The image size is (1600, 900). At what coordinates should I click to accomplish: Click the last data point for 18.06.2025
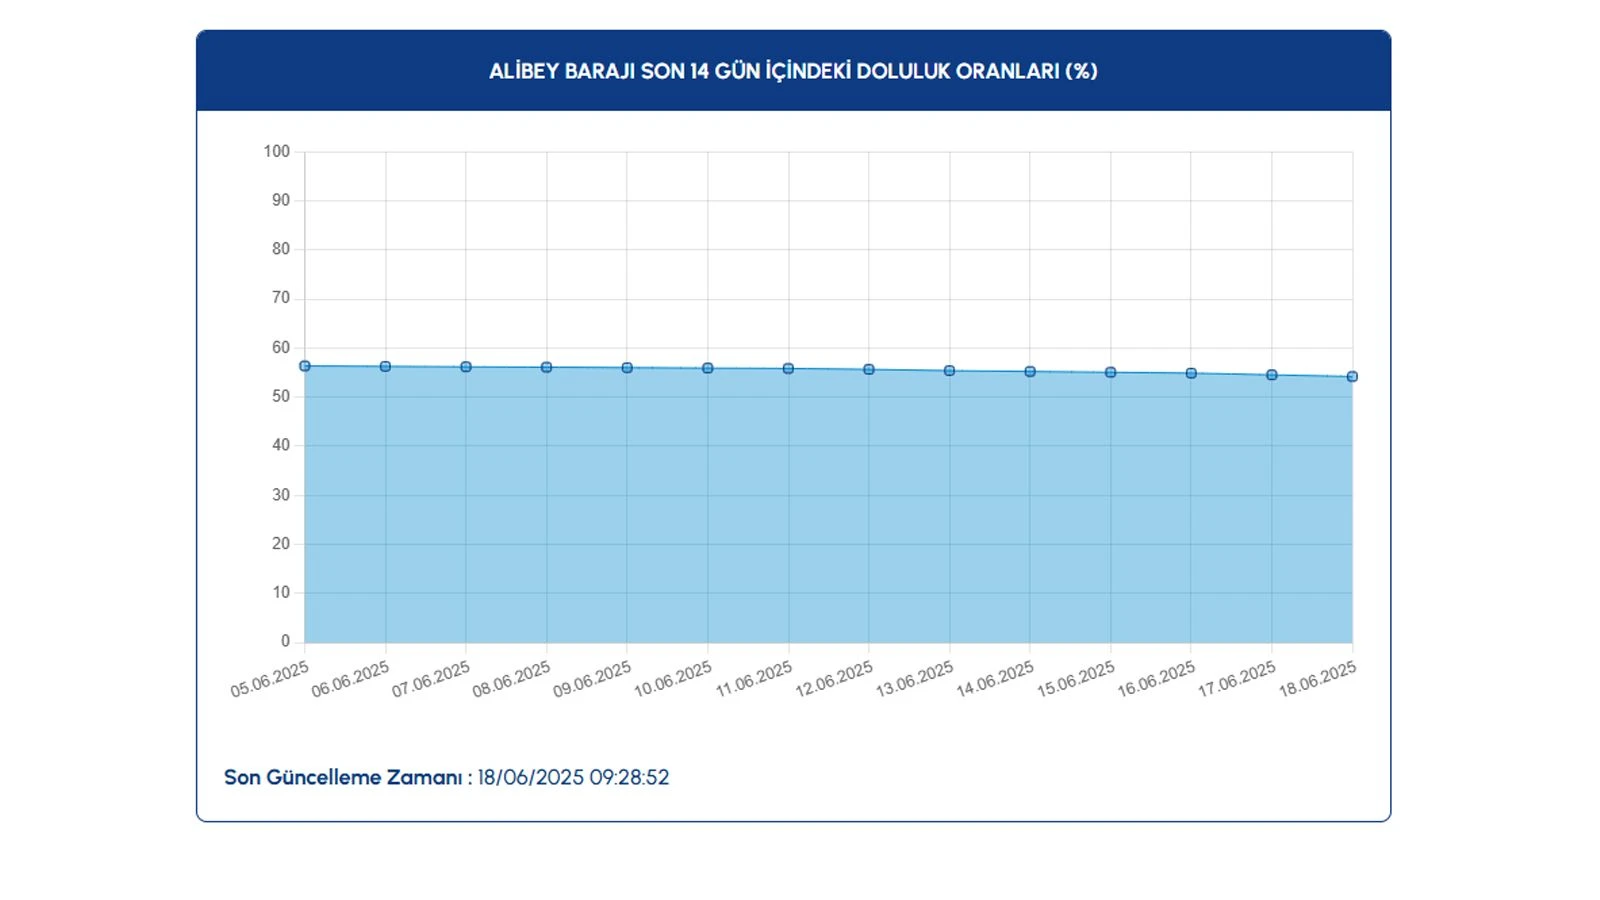pyautogui.click(x=1352, y=377)
